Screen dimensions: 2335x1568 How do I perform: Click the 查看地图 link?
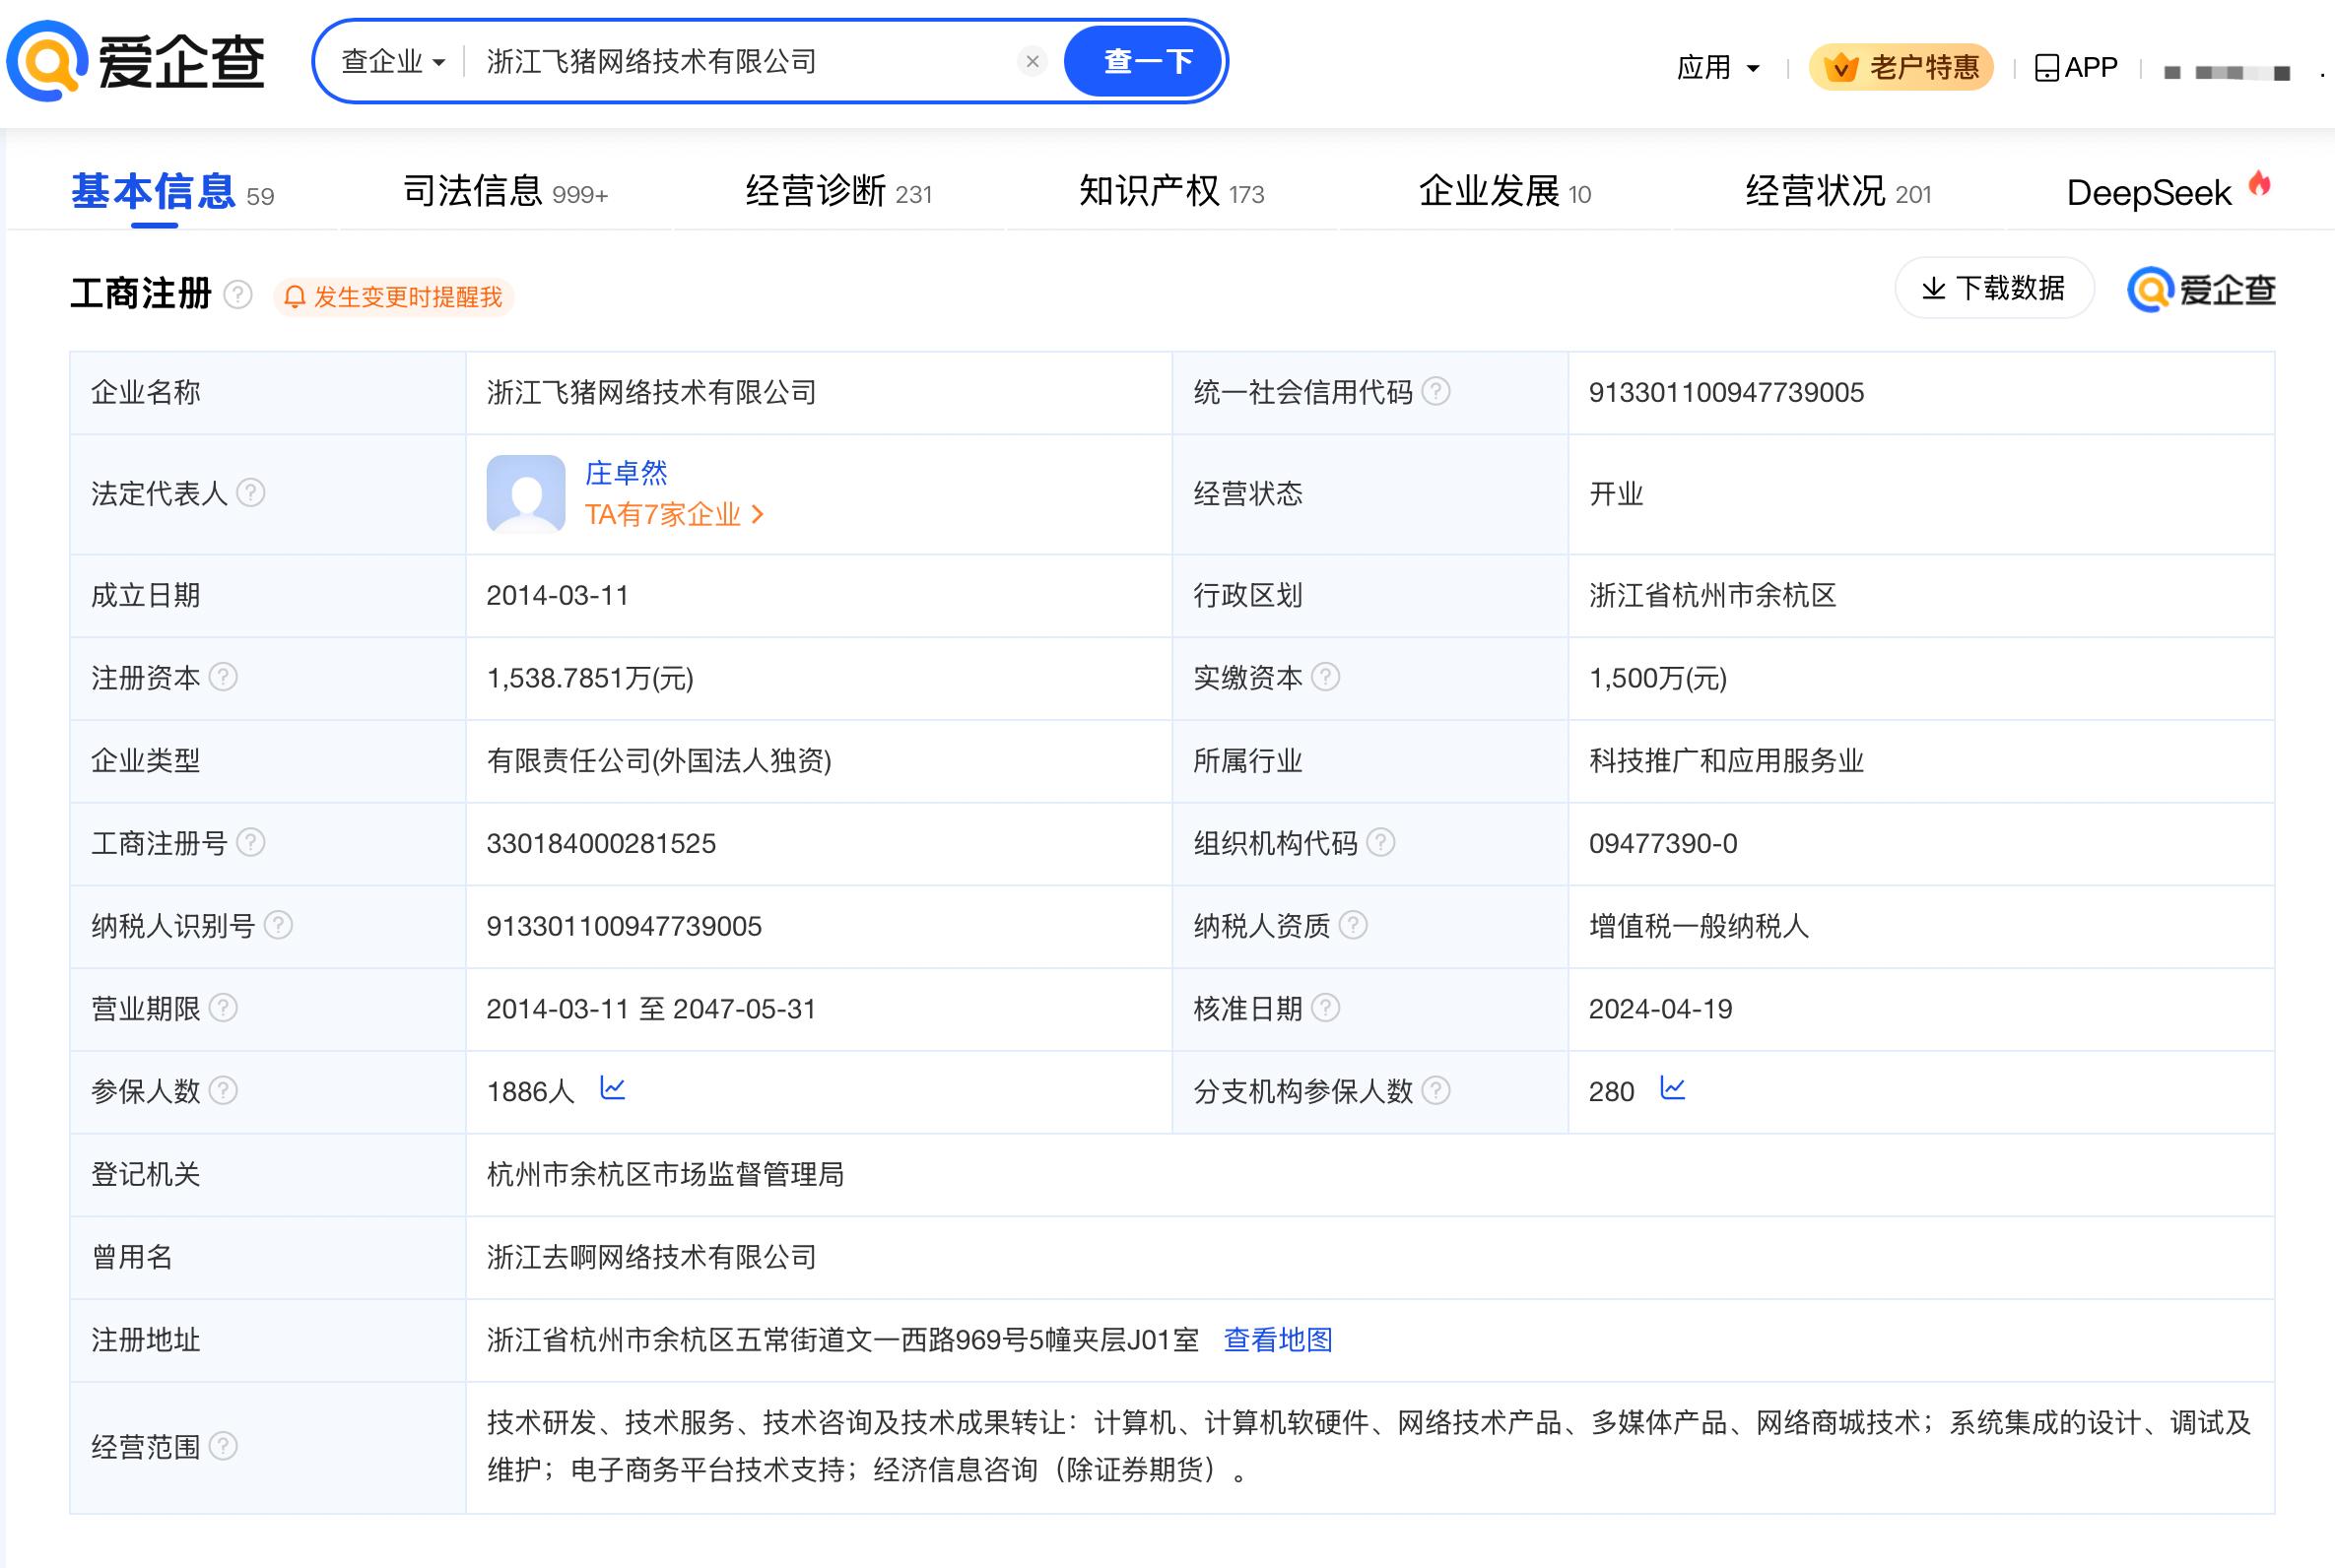(1278, 1339)
